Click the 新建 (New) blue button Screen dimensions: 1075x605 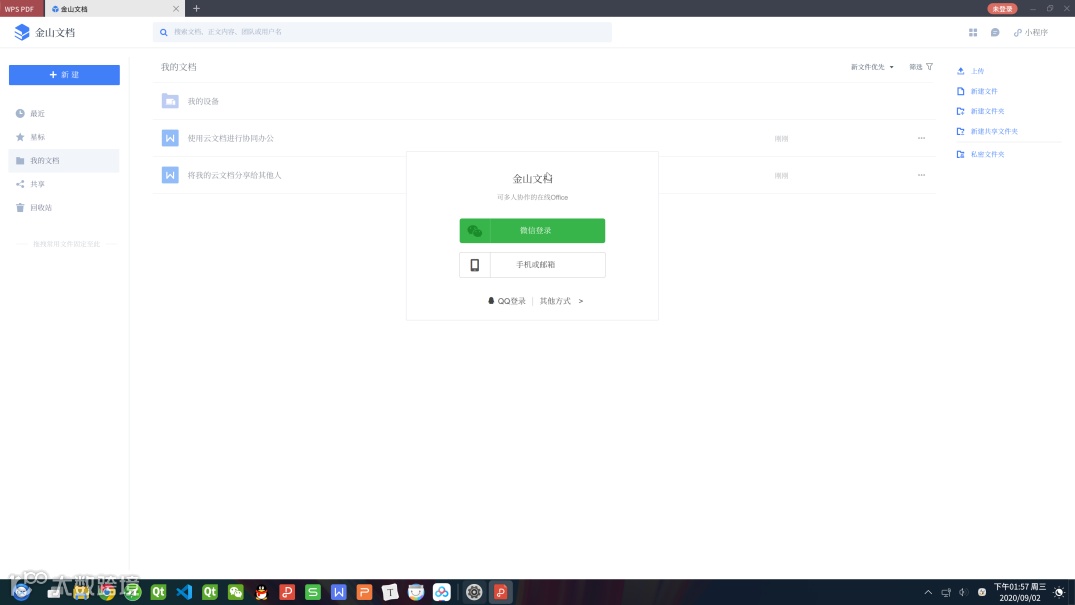[64, 75]
